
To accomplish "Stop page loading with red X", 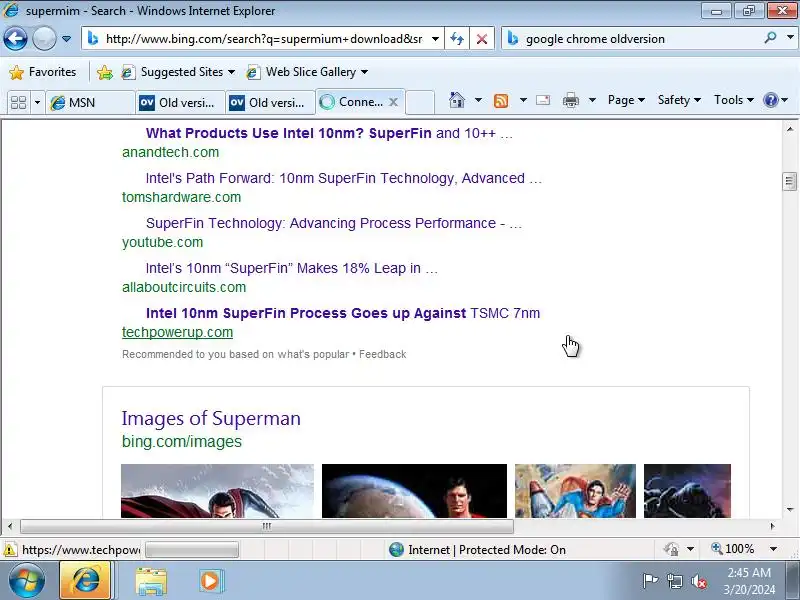I will (x=481, y=39).
